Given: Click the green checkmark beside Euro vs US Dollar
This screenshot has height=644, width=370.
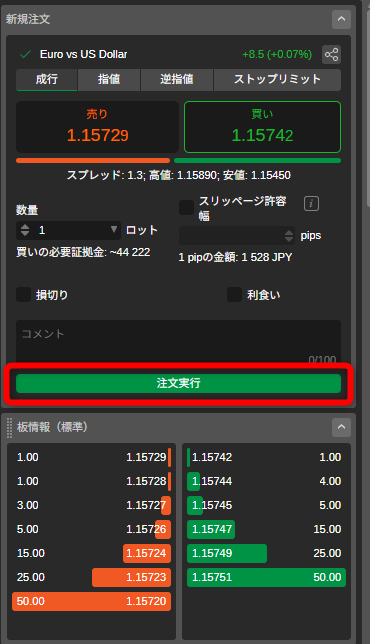Looking at the screenshot, I should tap(25, 54).
